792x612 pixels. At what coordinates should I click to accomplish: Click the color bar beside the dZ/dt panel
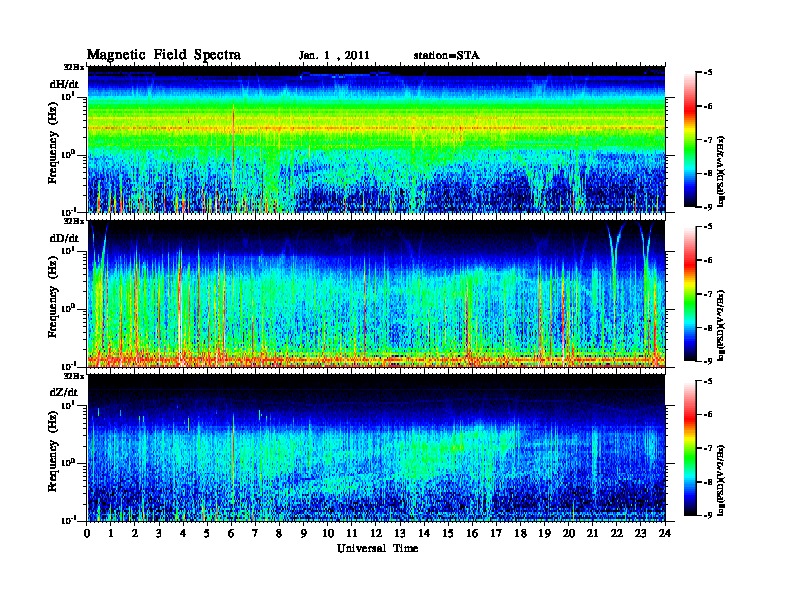pyautogui.click(x=690, y=448)
